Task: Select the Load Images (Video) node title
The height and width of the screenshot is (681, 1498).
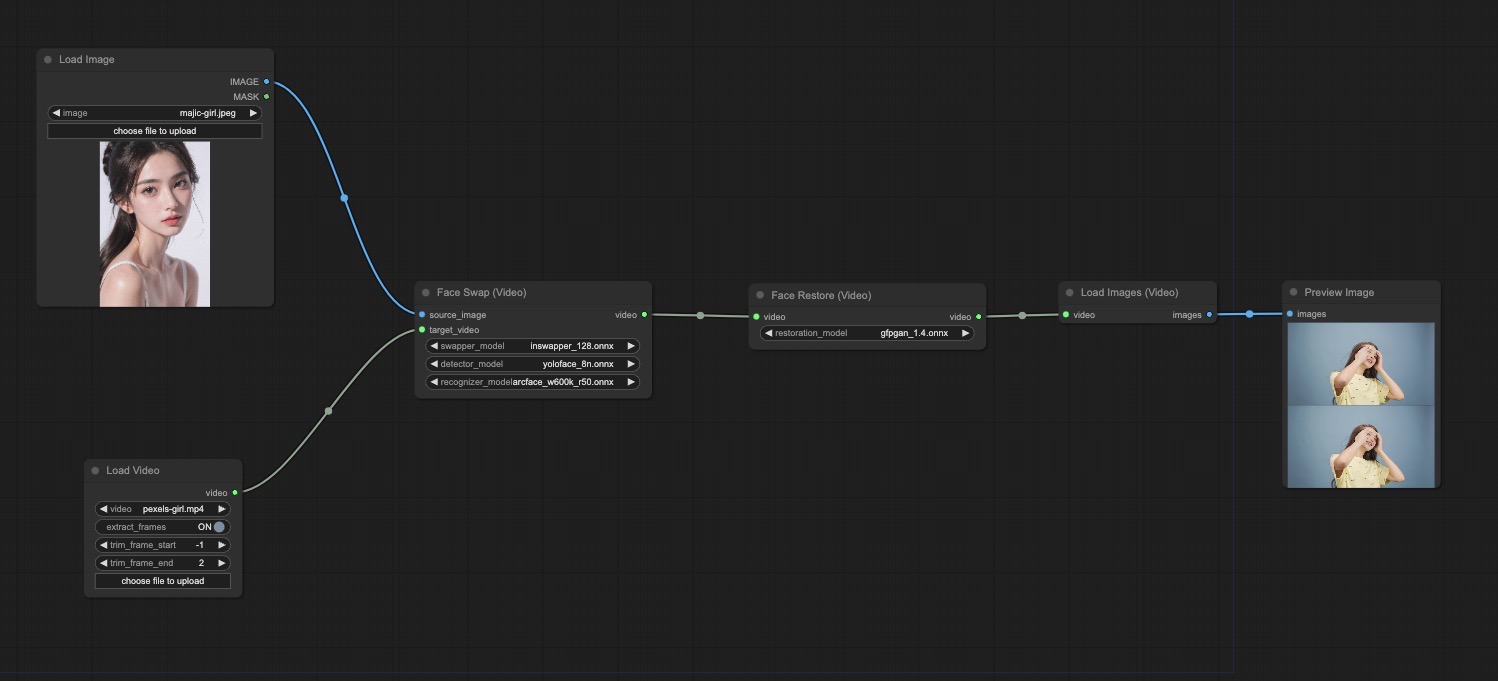Action: 1129,293
